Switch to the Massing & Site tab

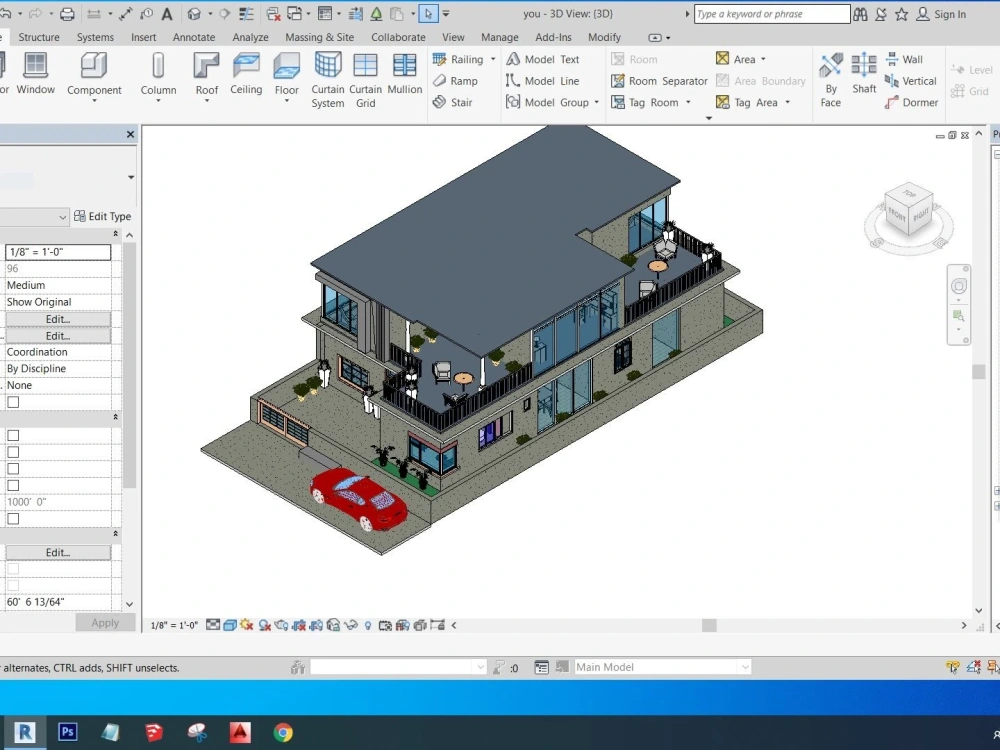319,37
